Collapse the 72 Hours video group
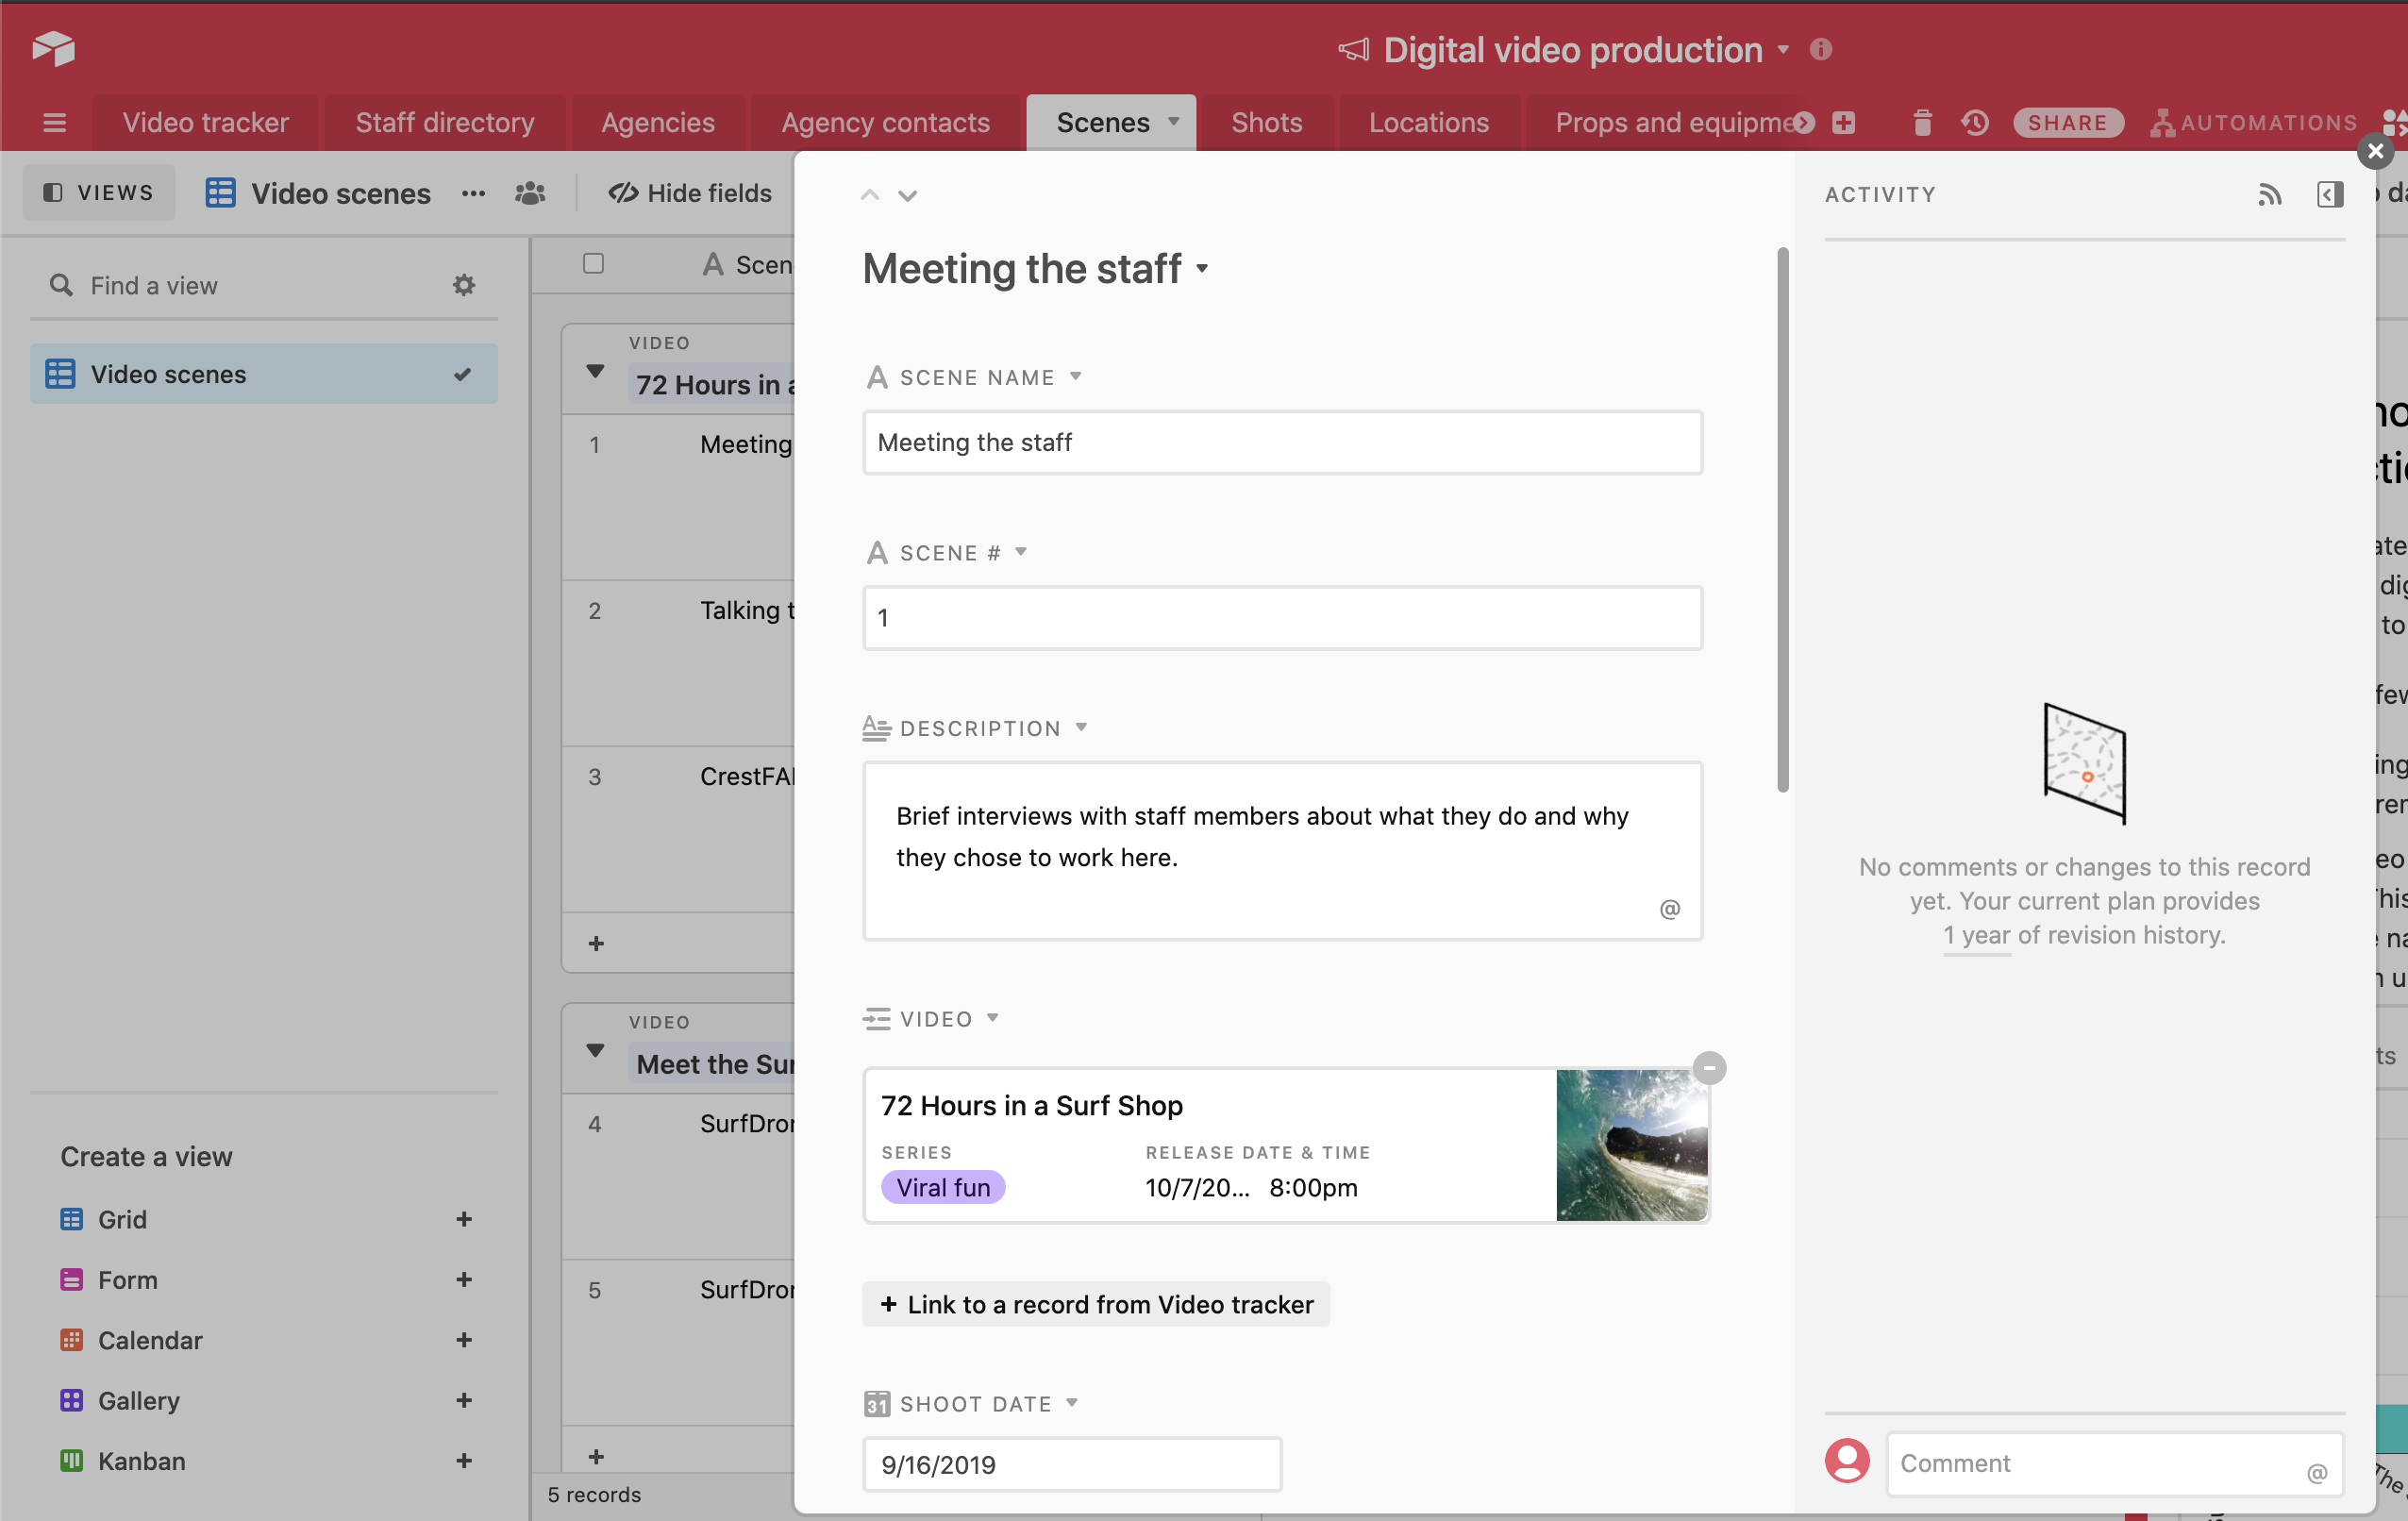The image size is (2408, 1521). (x=596, y=369)
